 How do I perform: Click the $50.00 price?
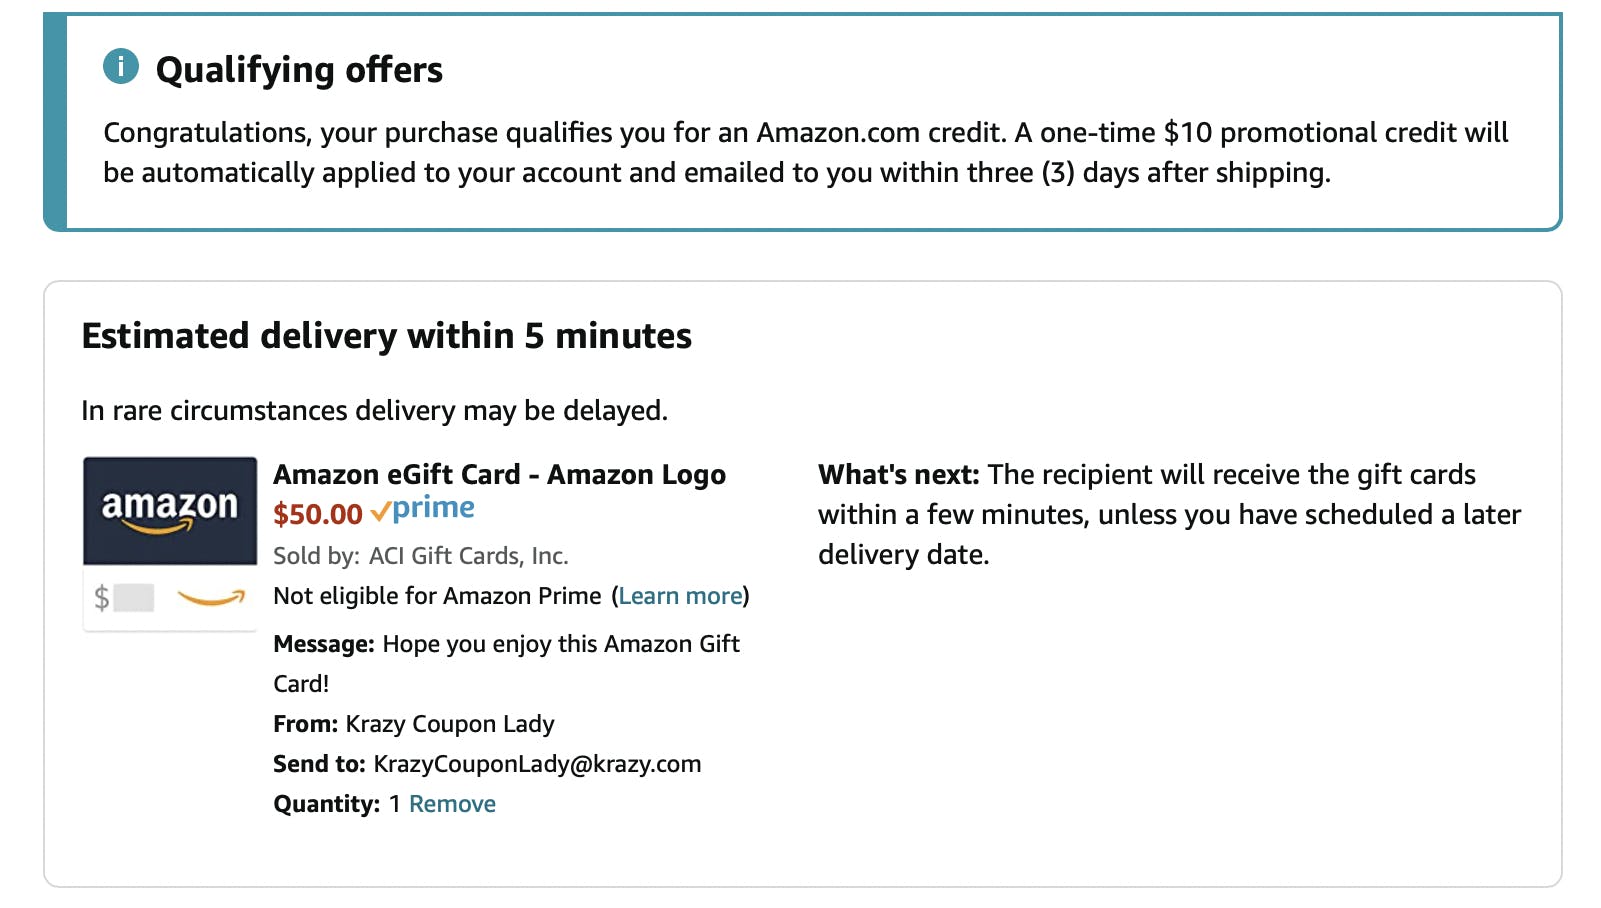coord(318,514)
